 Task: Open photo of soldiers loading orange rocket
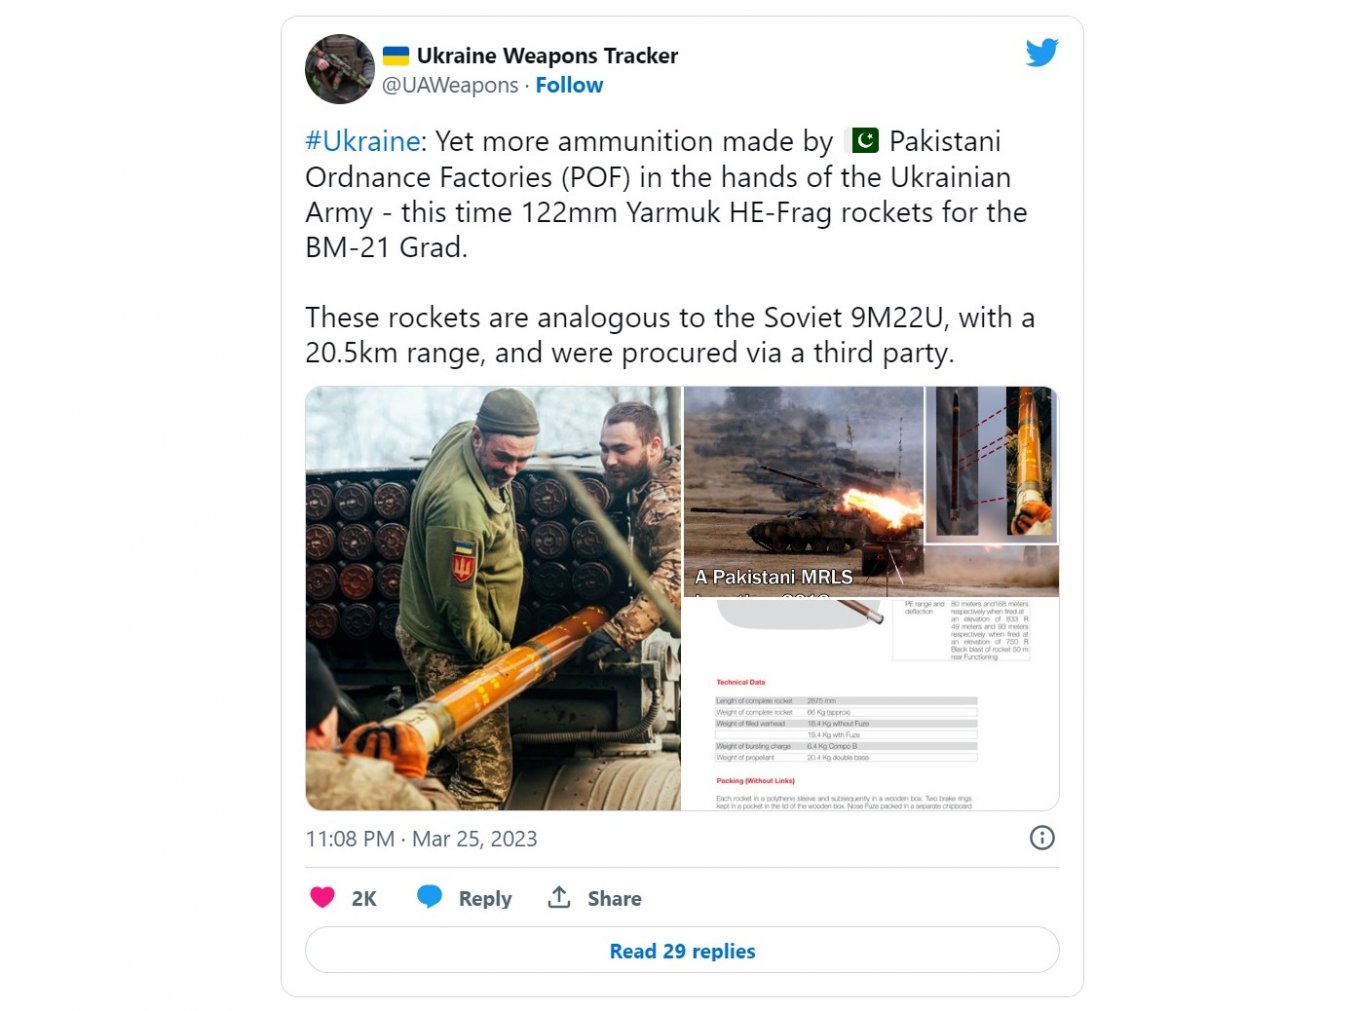[493, 598]
